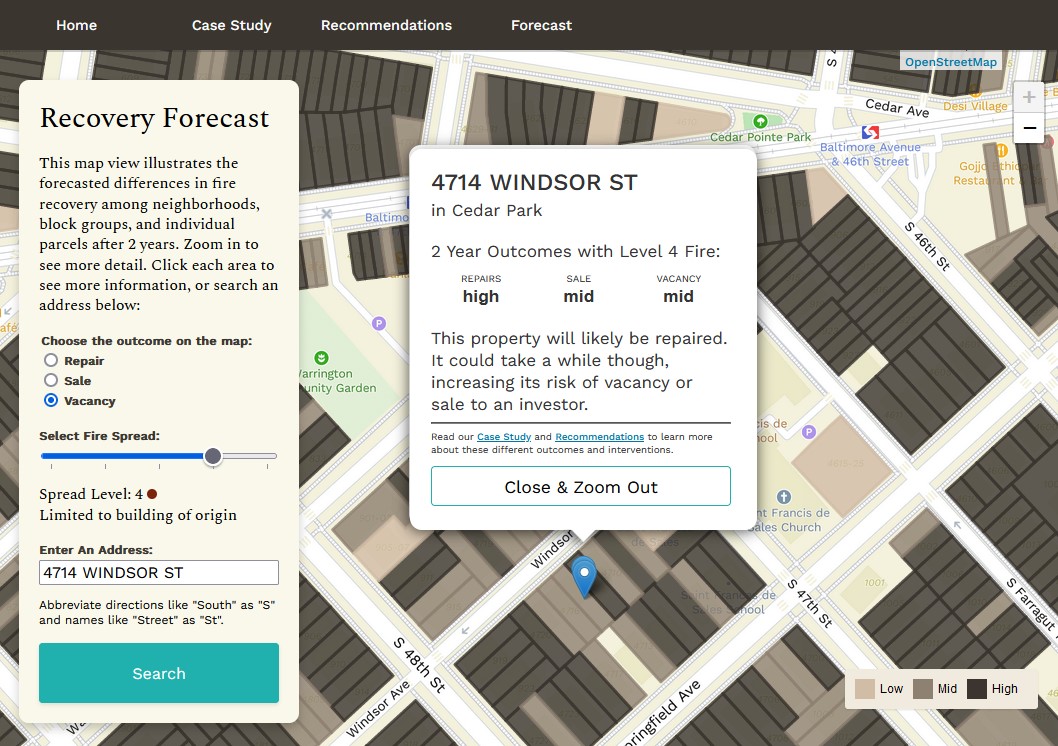The width and height of the screenshot is (1058, 746).
Task: Click the Search button
Action: 159,673
